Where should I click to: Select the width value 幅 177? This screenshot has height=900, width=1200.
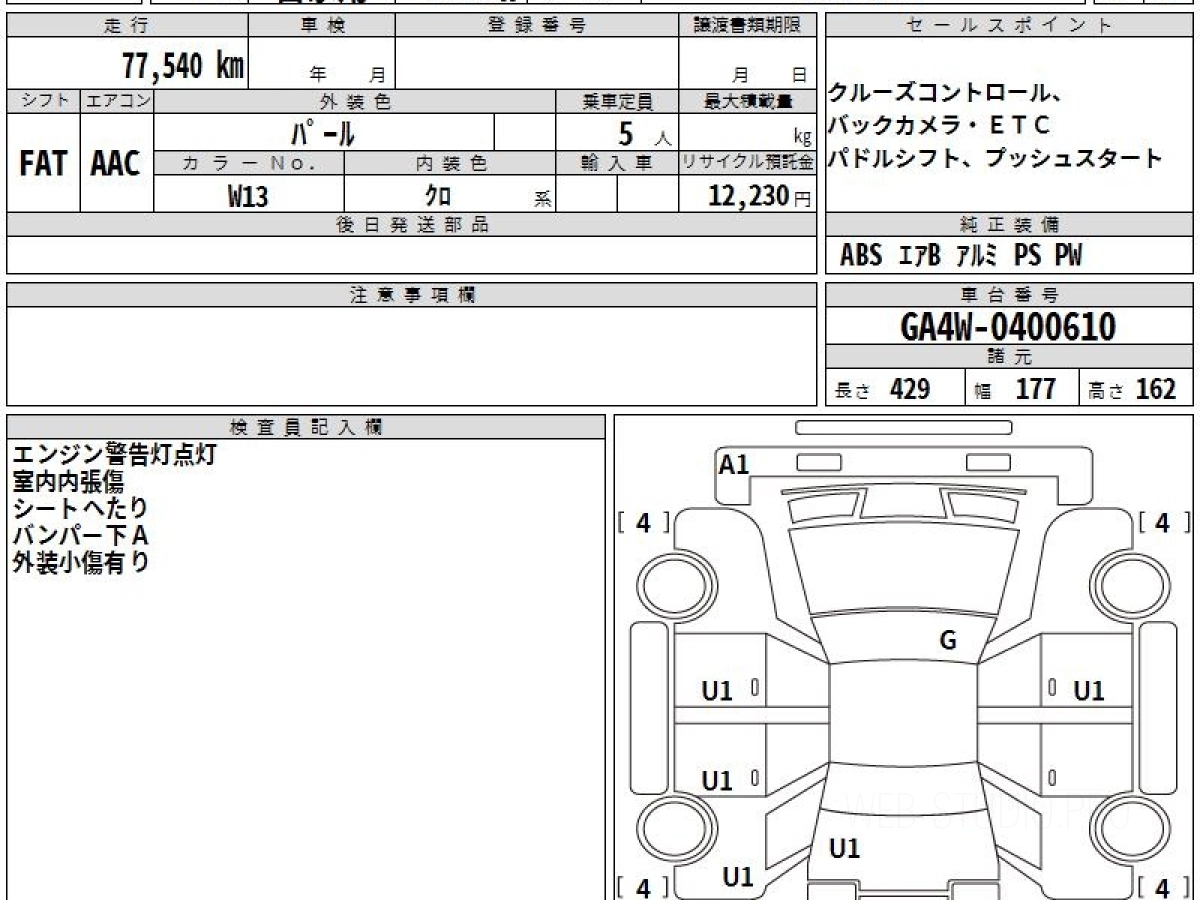pos(1015,389)
